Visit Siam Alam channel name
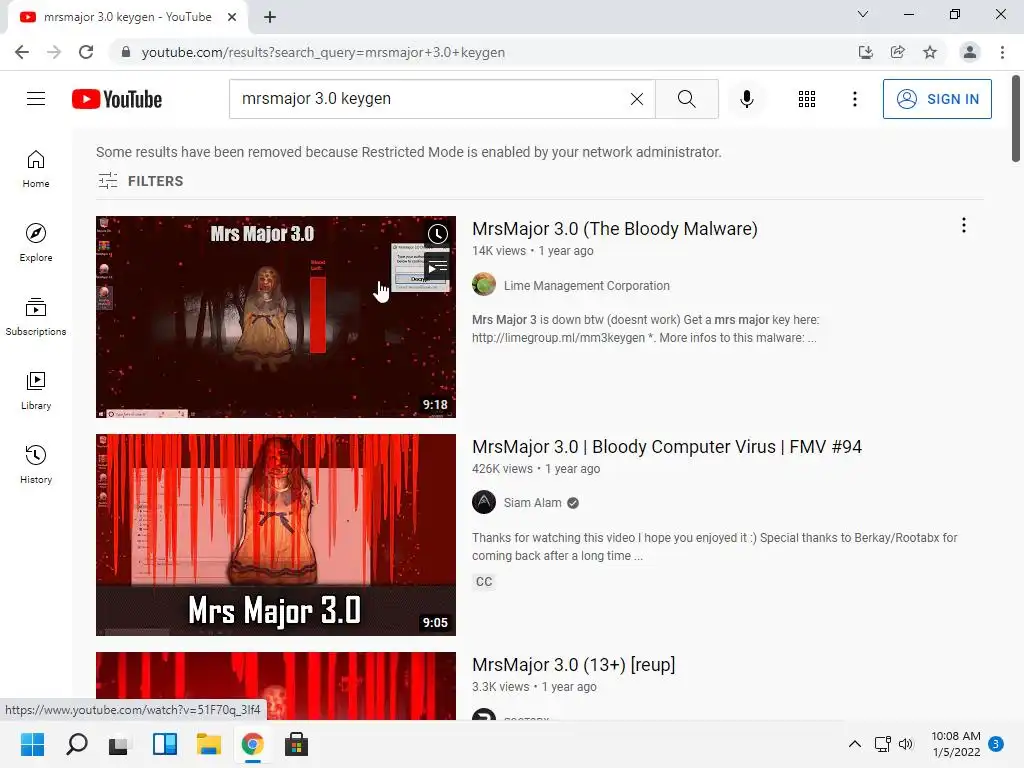 point(532,503)
